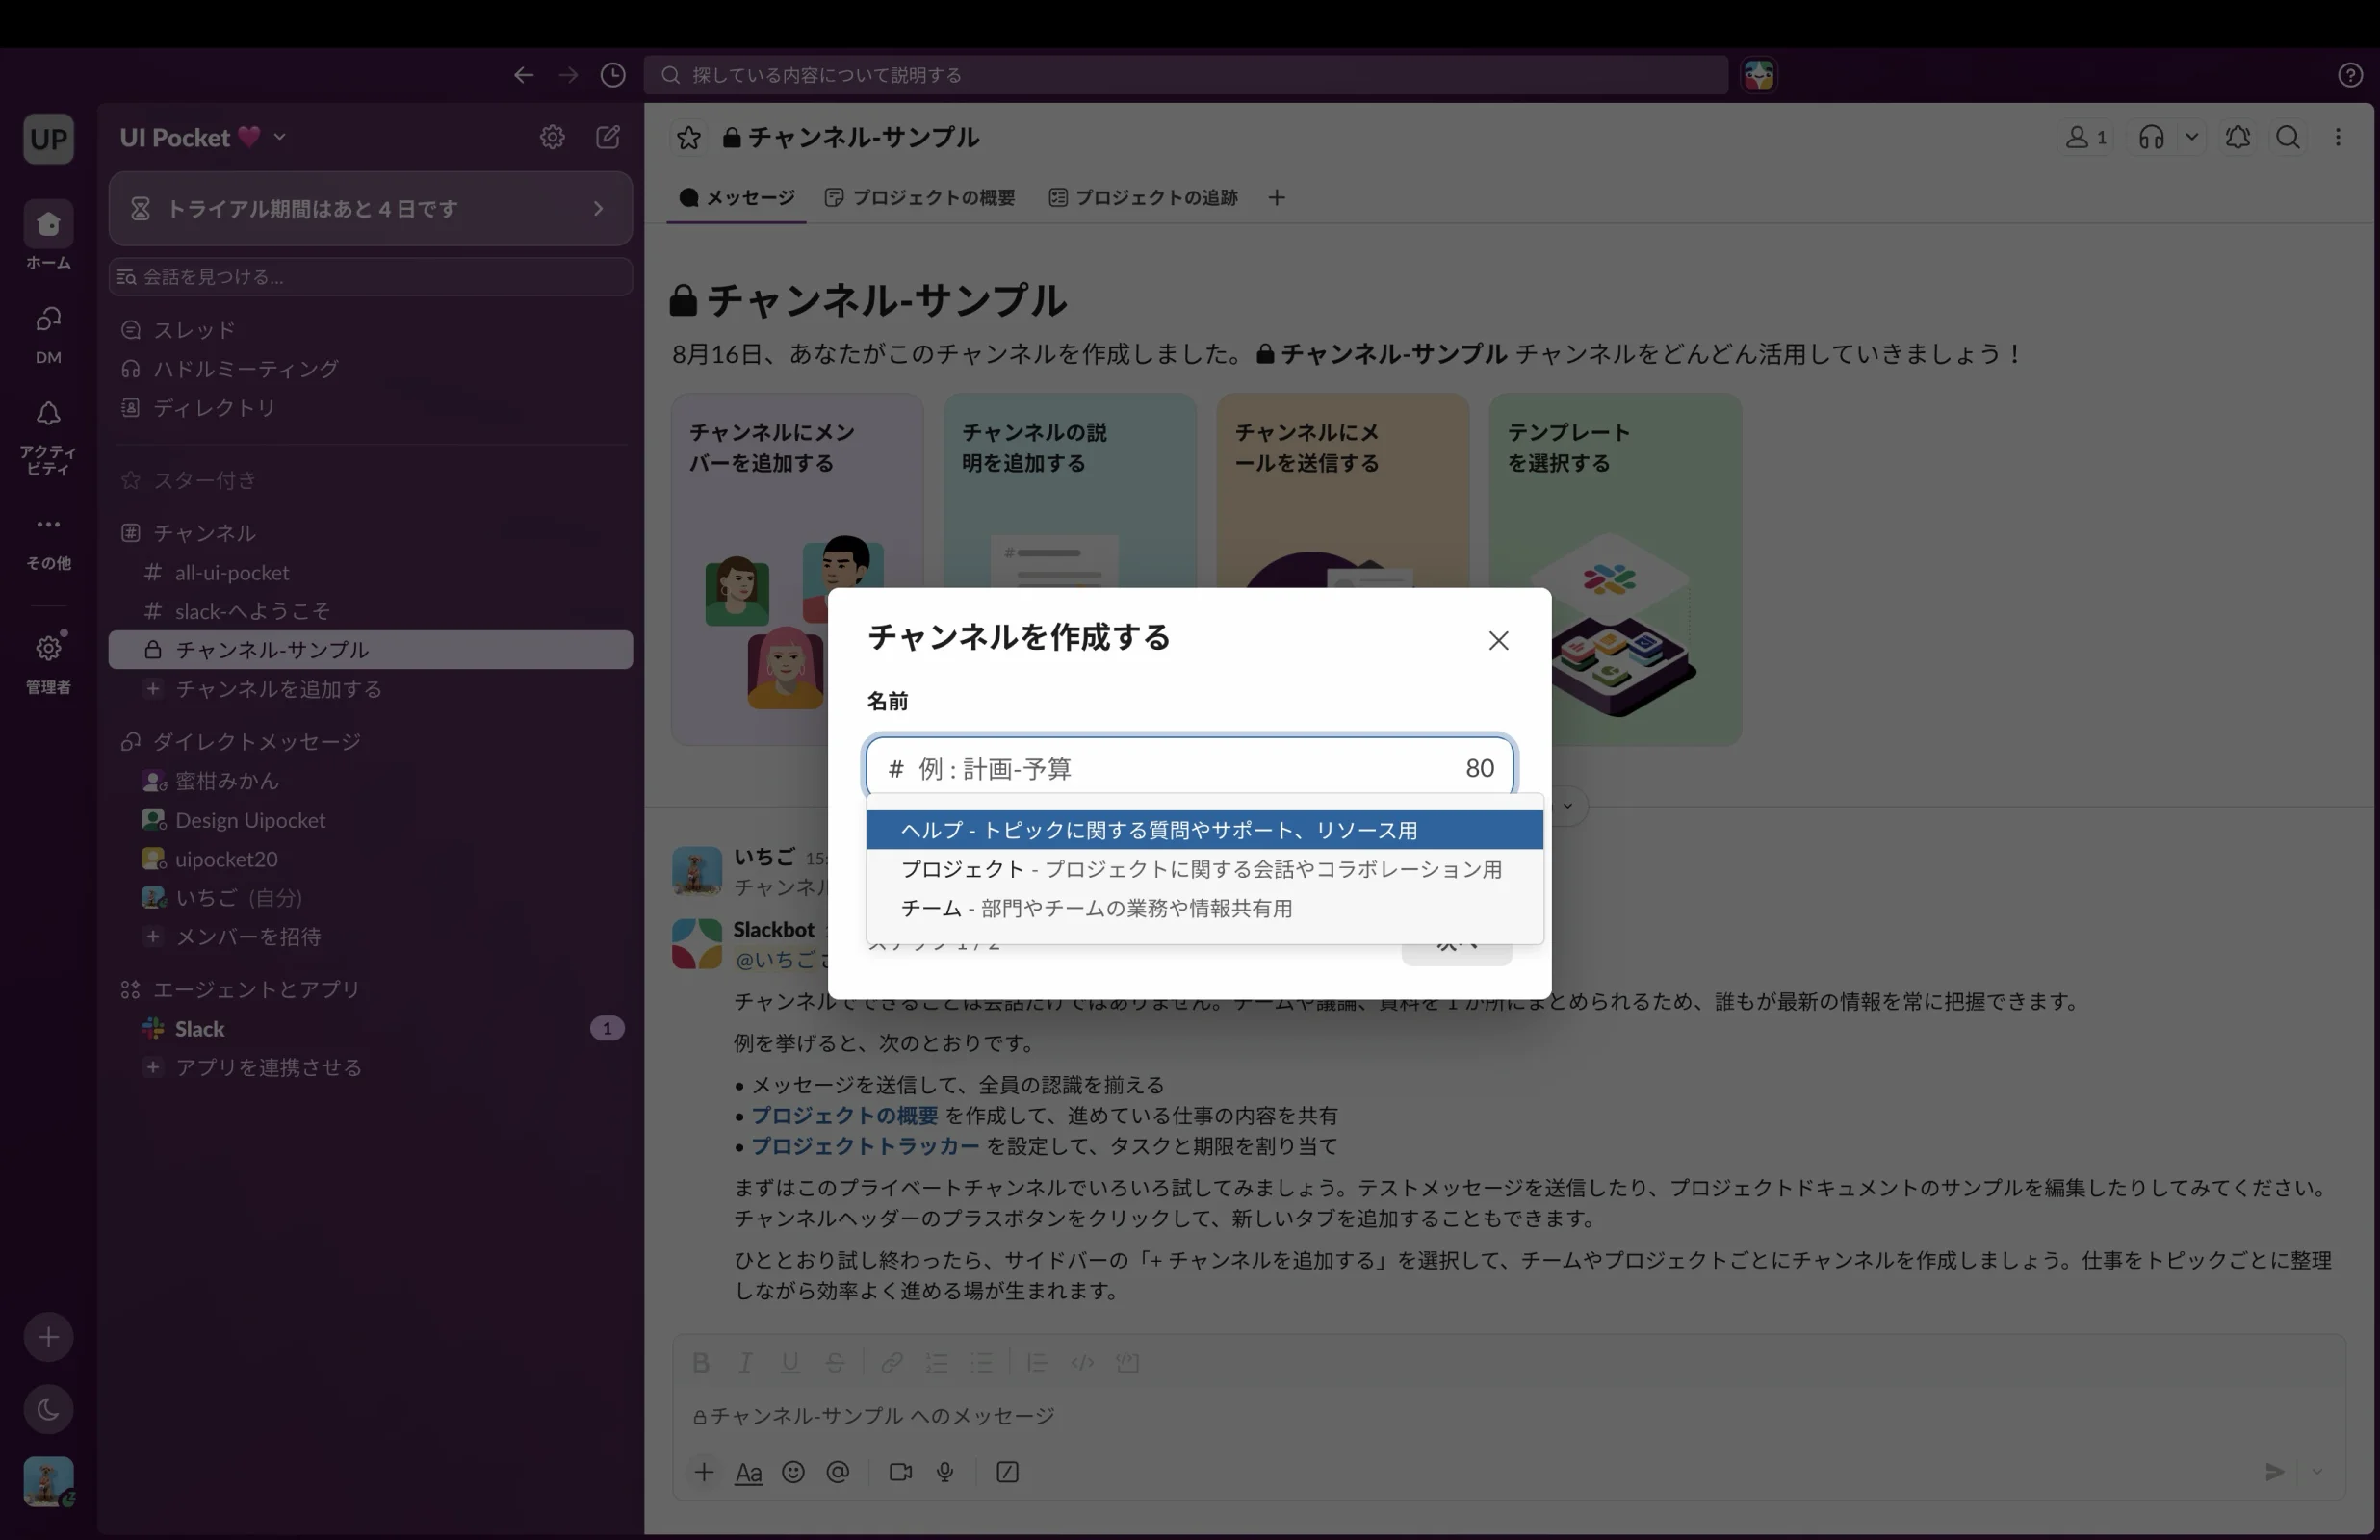This screenshot has width=2380, height=1540.
Task: Open 管理者 gear in rail
Action: point(48,661)
